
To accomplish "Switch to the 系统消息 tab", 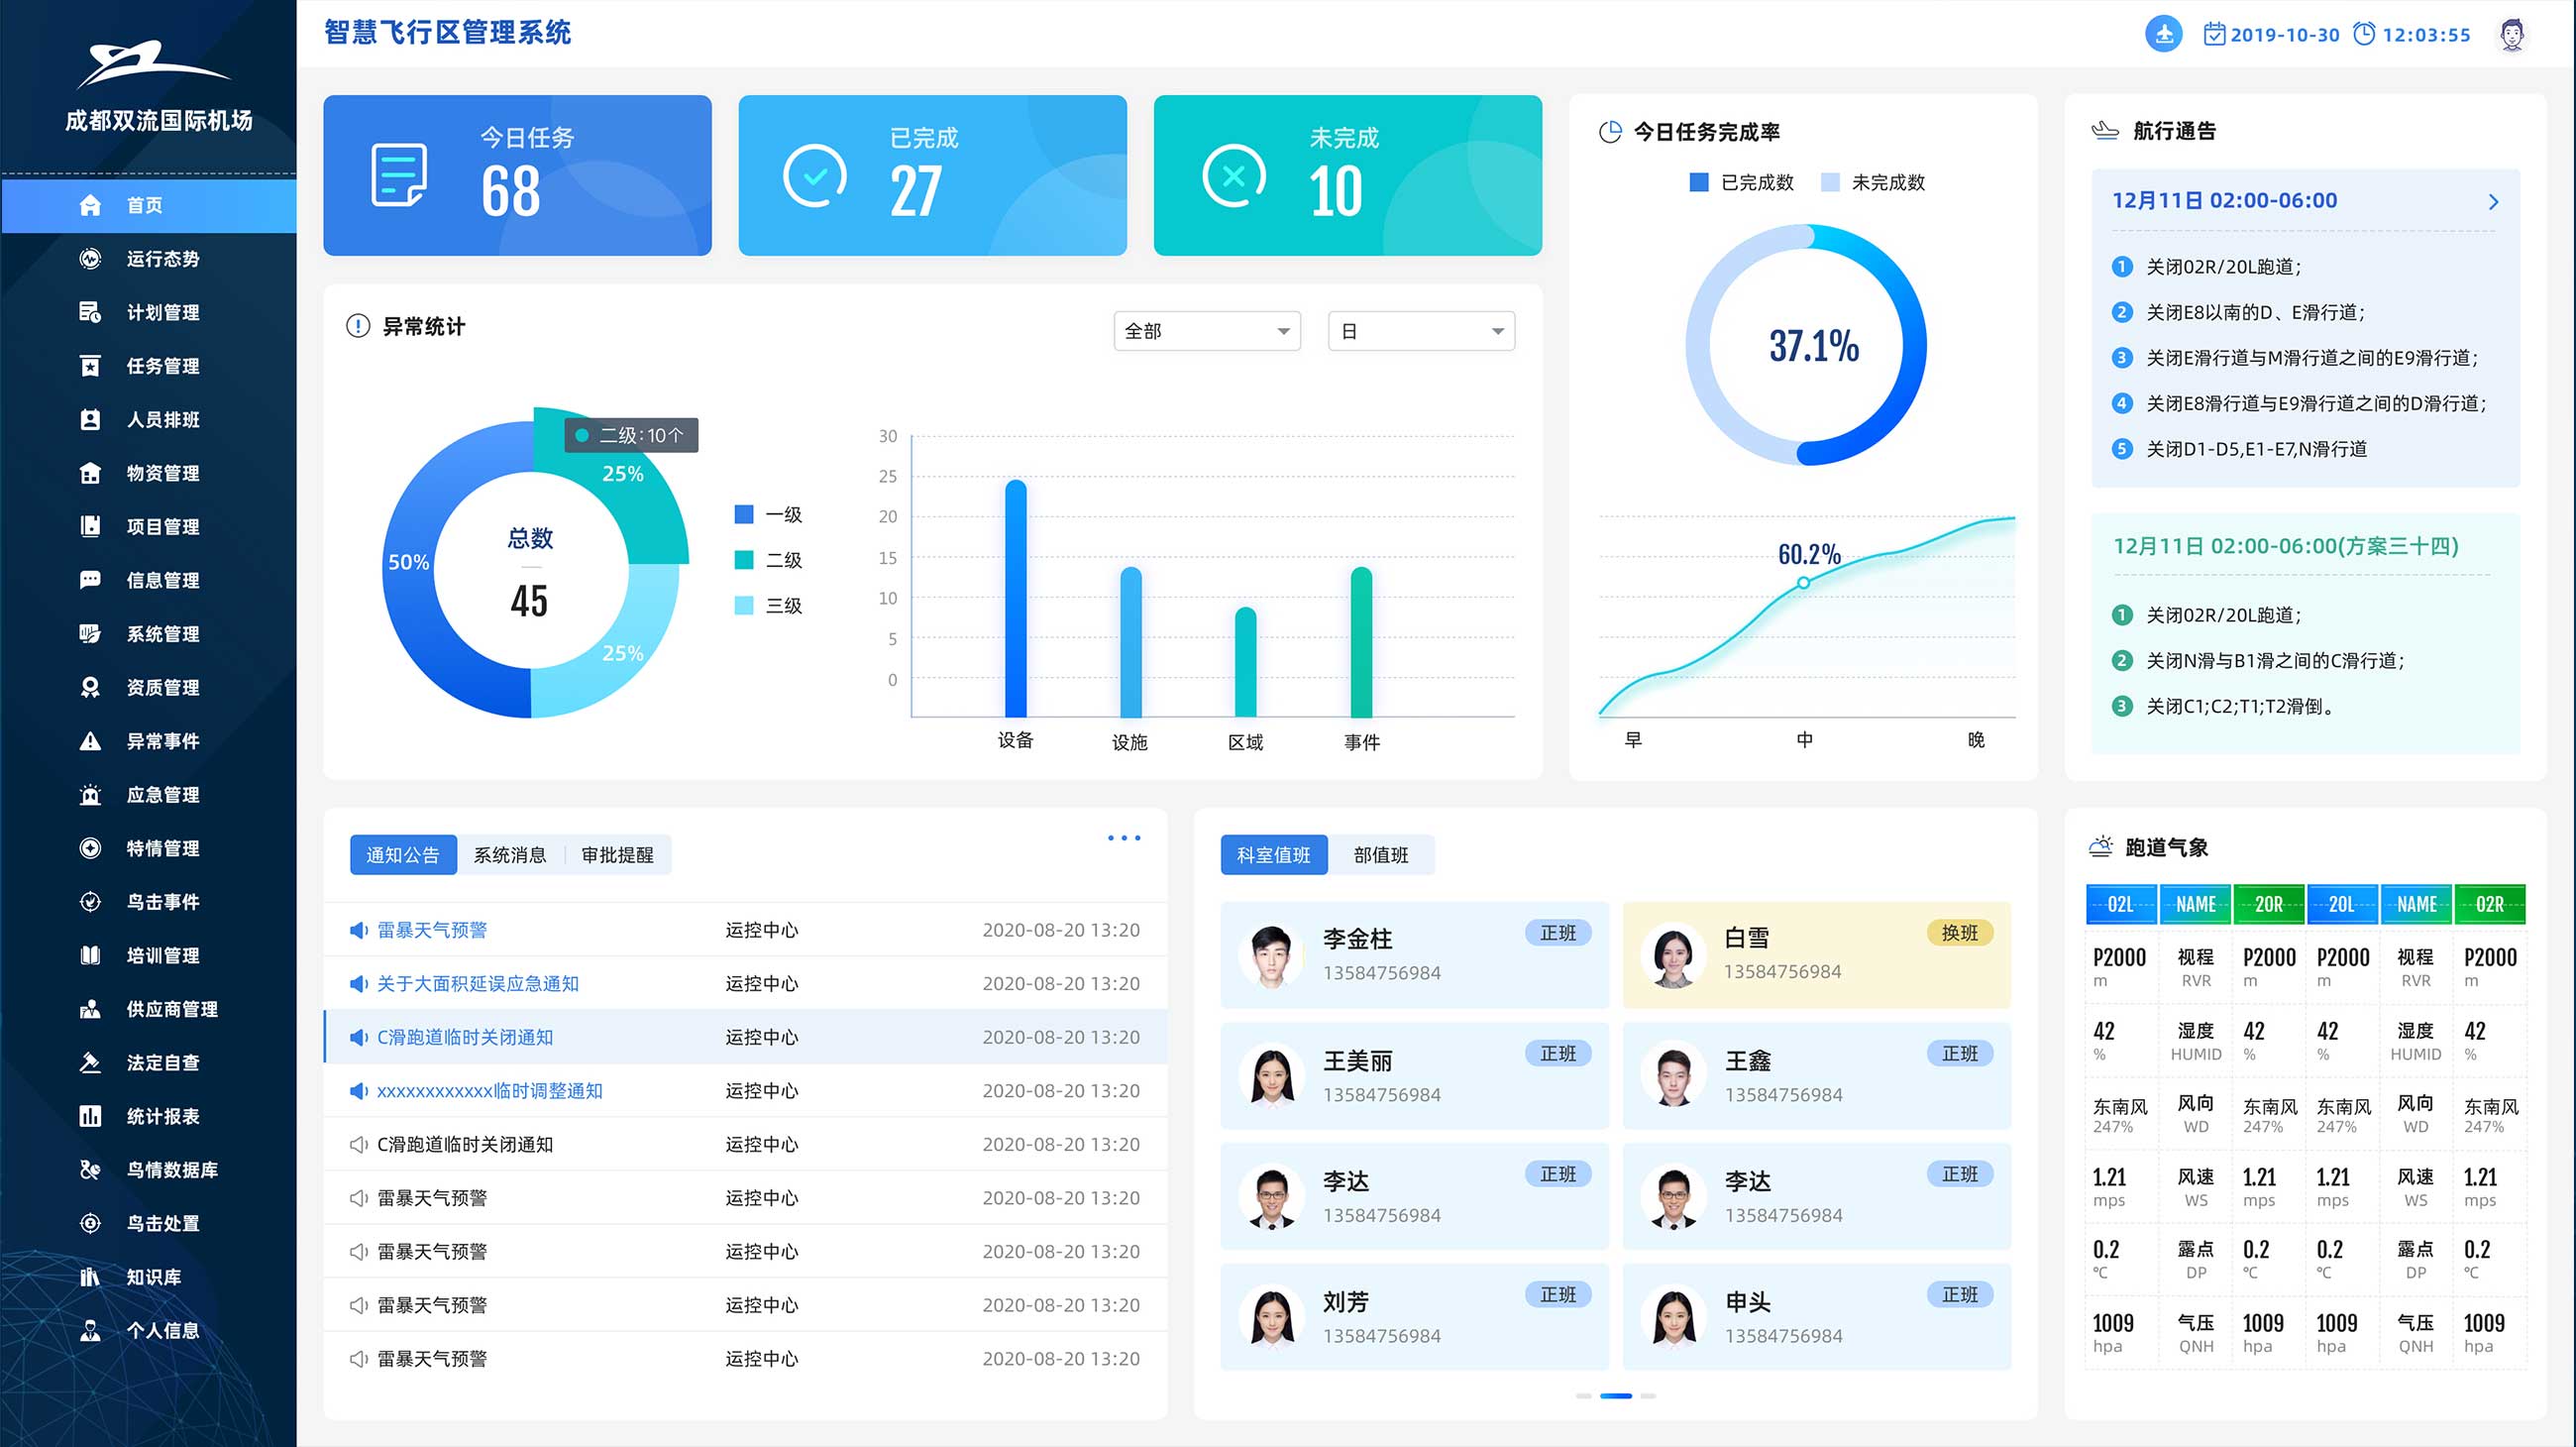I will point(510,855).
